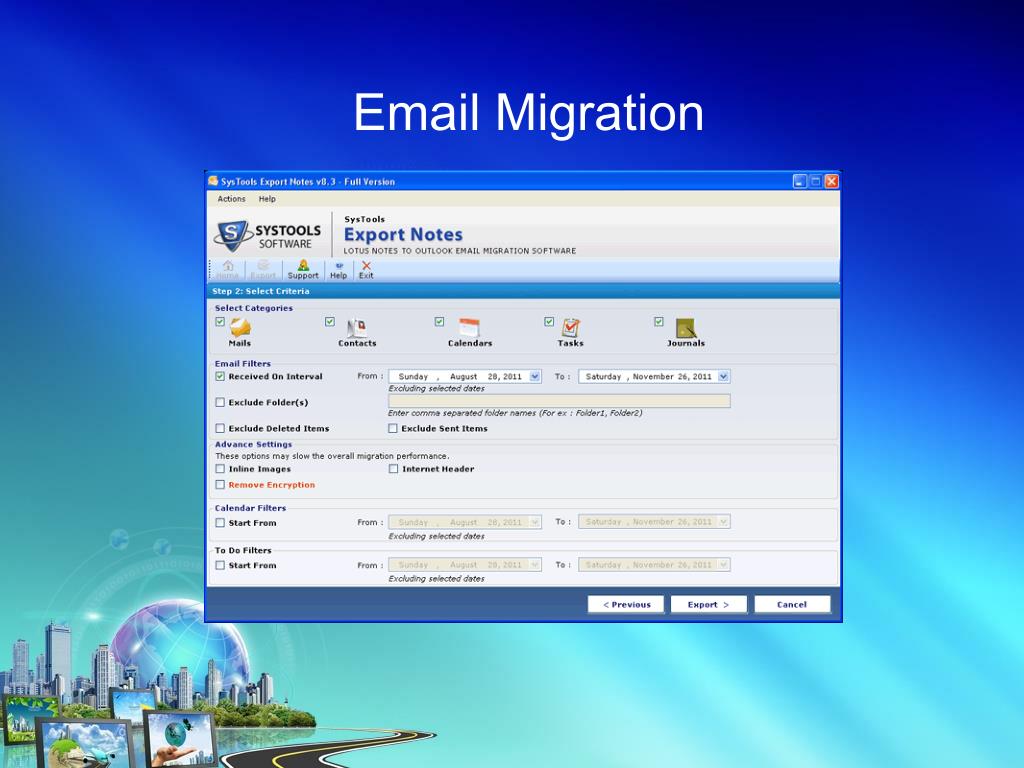Click the Tasks category icon

pyautogui.click(x=570, y=327)
